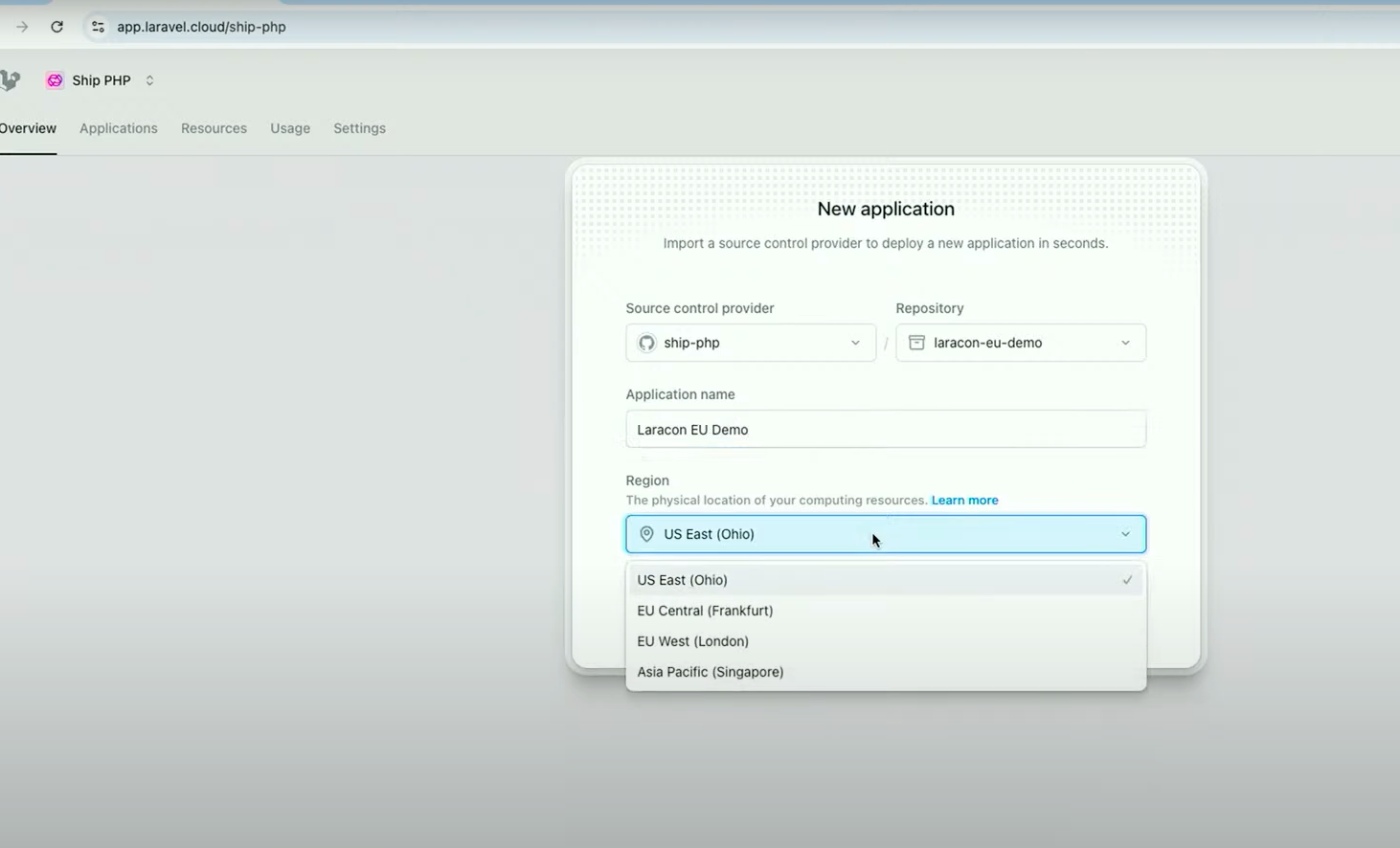
Task: Click the location pin icon in Region field
Action: pyautogui.click(x=647, y=534)
